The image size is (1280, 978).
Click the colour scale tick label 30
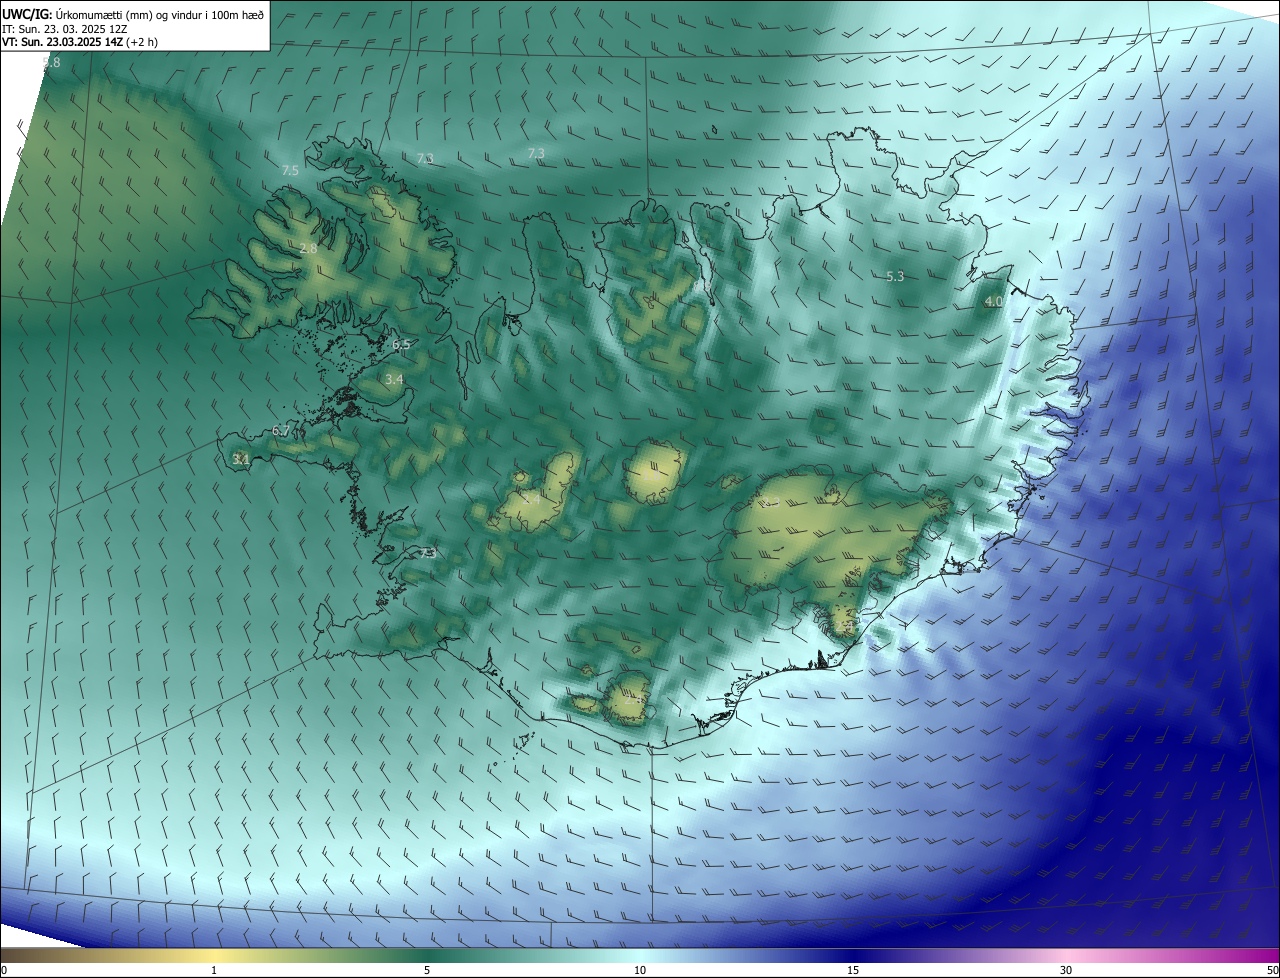pos(1066,970)
